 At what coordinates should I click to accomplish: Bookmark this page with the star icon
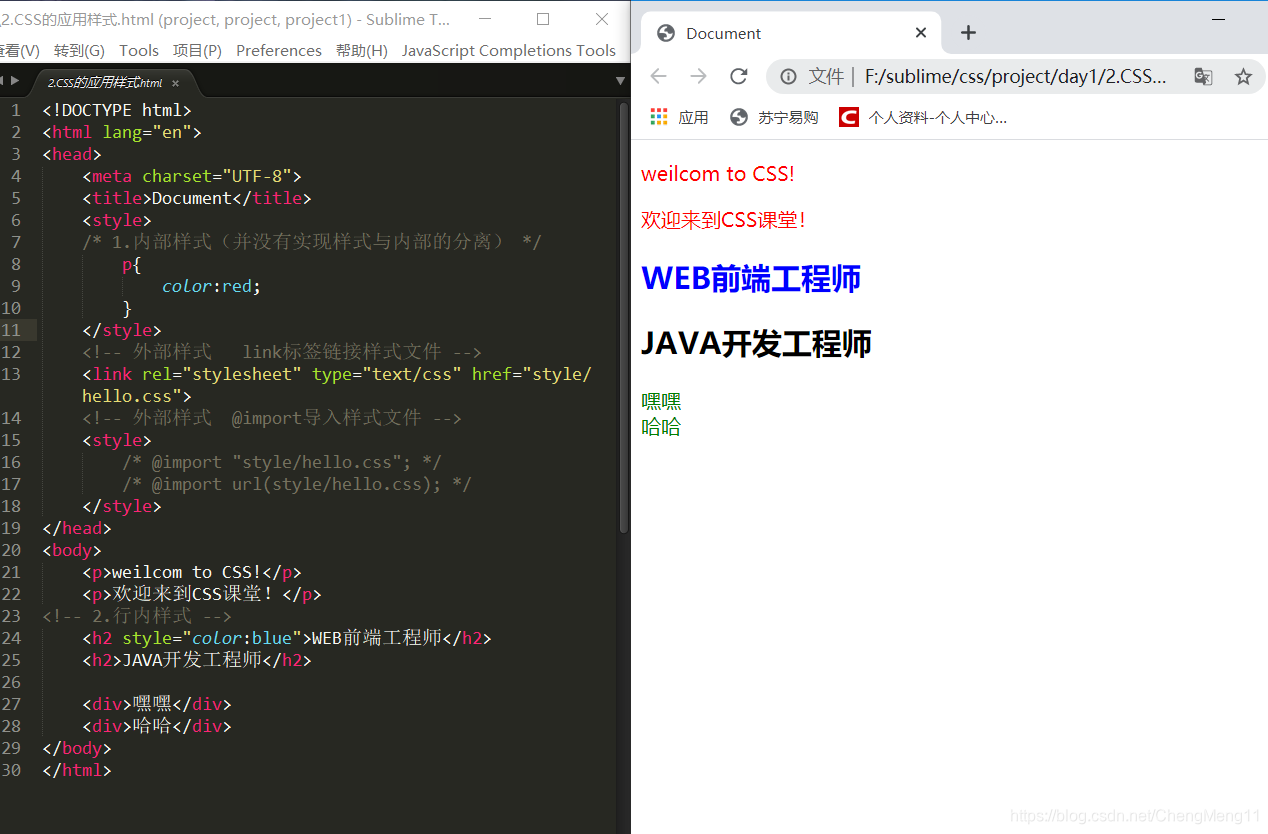pyautogui.click(x=1243, y=76)
